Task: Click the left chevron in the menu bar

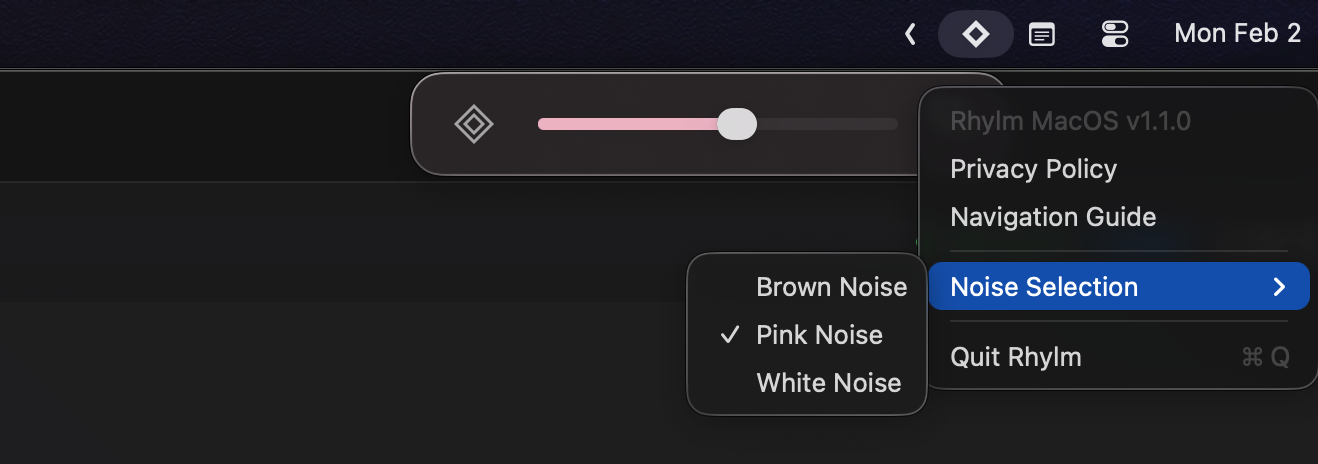Action: [x=910, y=34]
